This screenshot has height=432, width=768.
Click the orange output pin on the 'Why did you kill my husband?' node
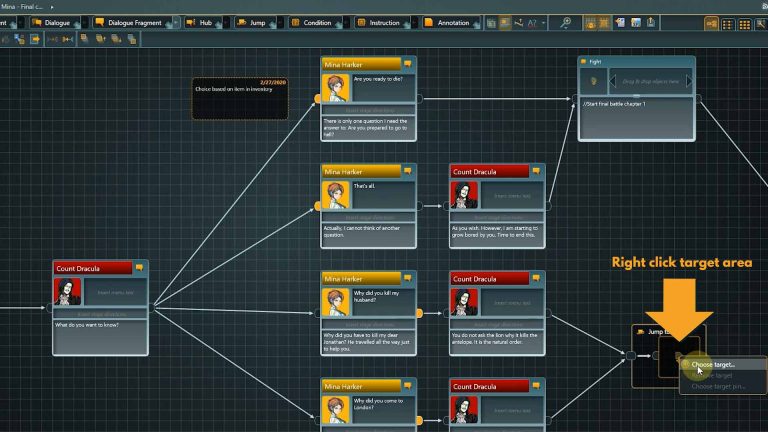(419, 313)
